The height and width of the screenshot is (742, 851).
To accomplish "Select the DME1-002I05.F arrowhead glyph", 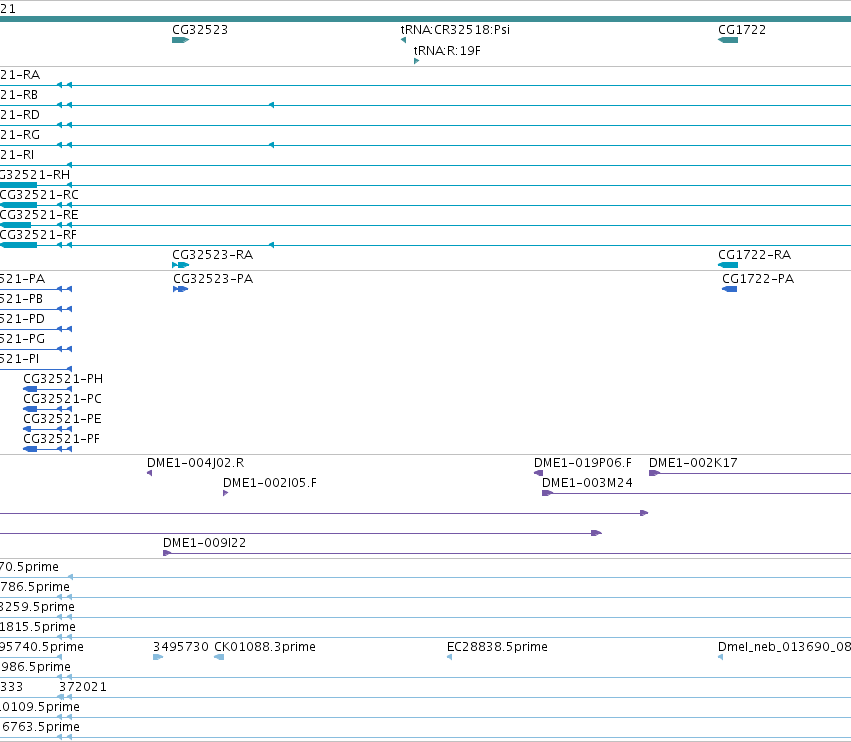I will pyautogui.click(x=226, y=493).
